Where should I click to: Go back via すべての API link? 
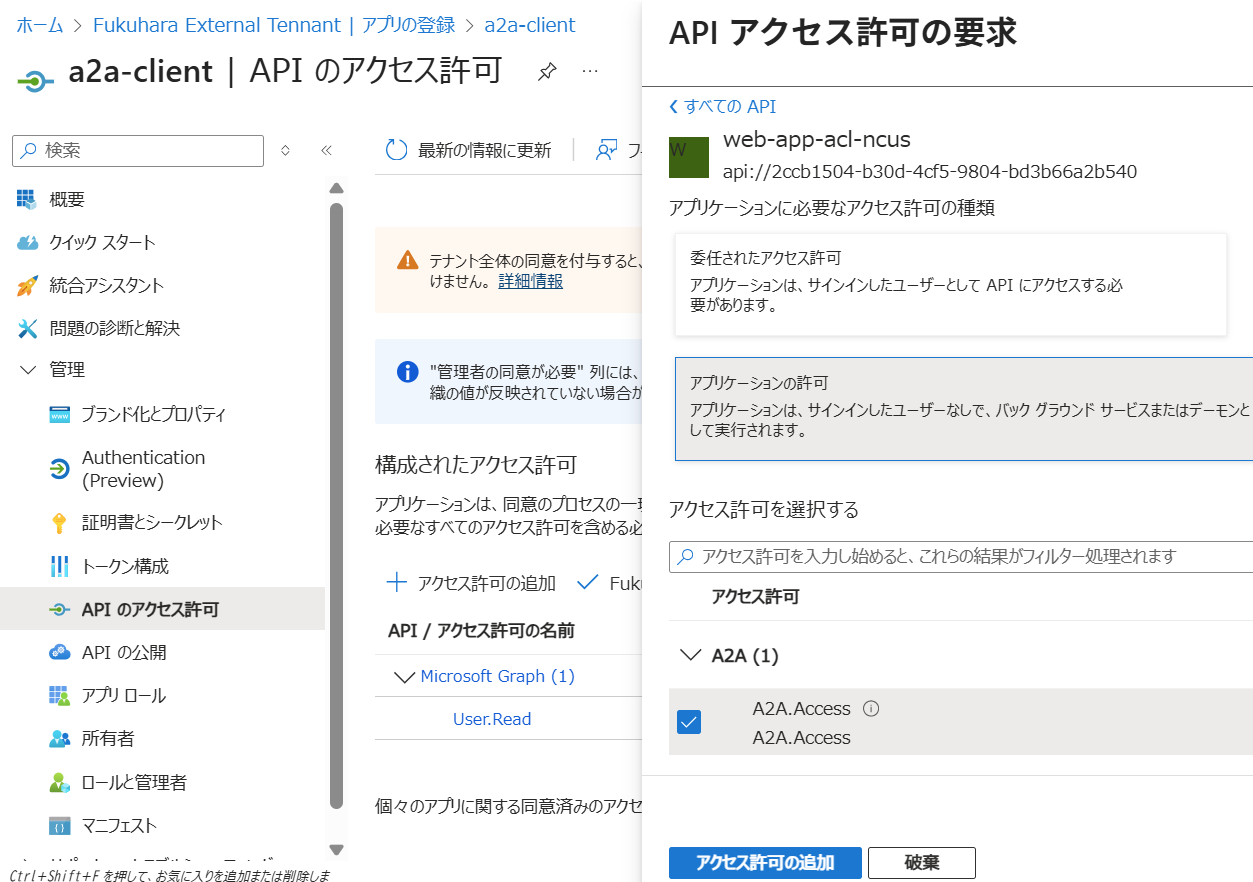722,107
